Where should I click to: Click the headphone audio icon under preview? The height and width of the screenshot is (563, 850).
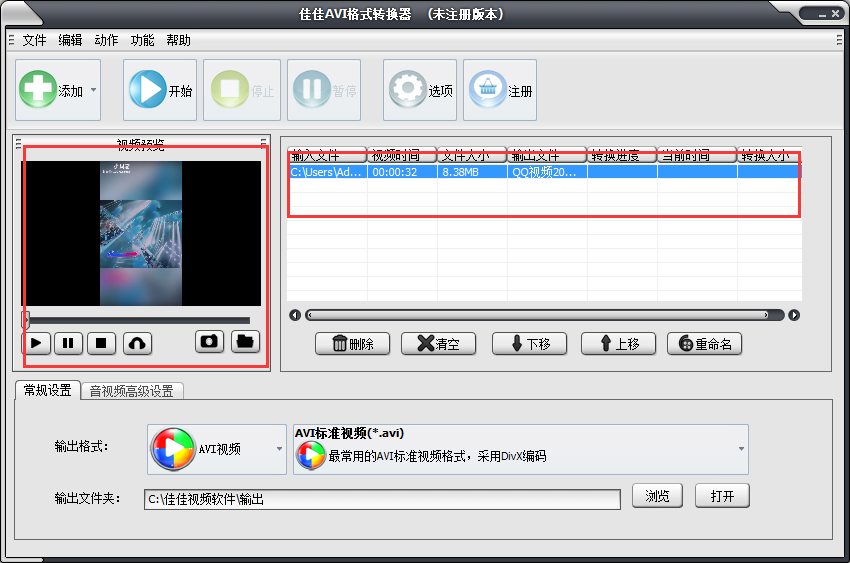[137, 343]
